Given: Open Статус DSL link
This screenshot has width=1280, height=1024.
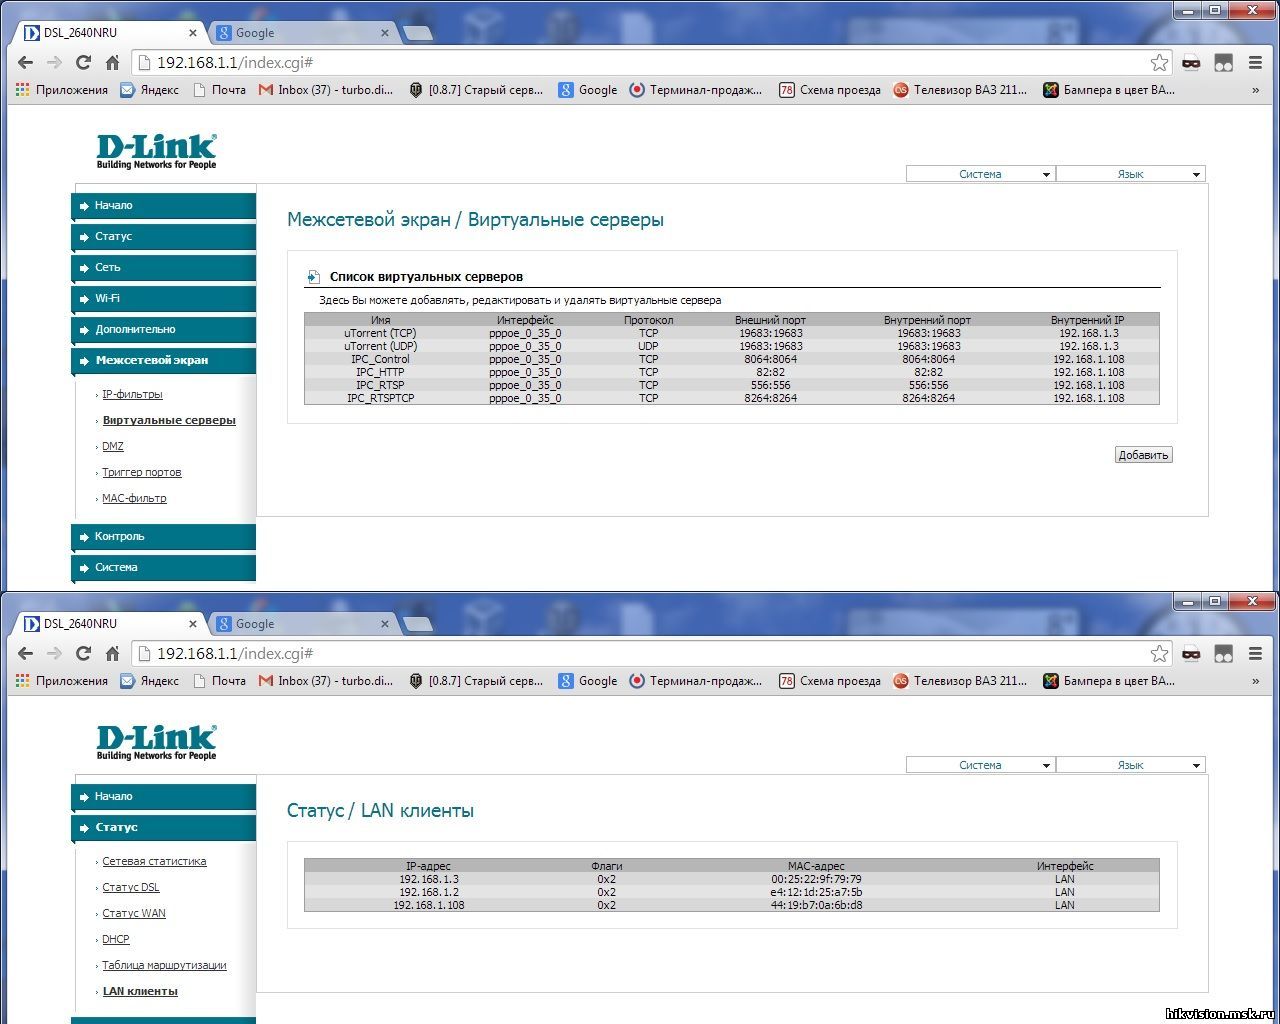Looking at the screenshot, I should click(x=131, y=888).
